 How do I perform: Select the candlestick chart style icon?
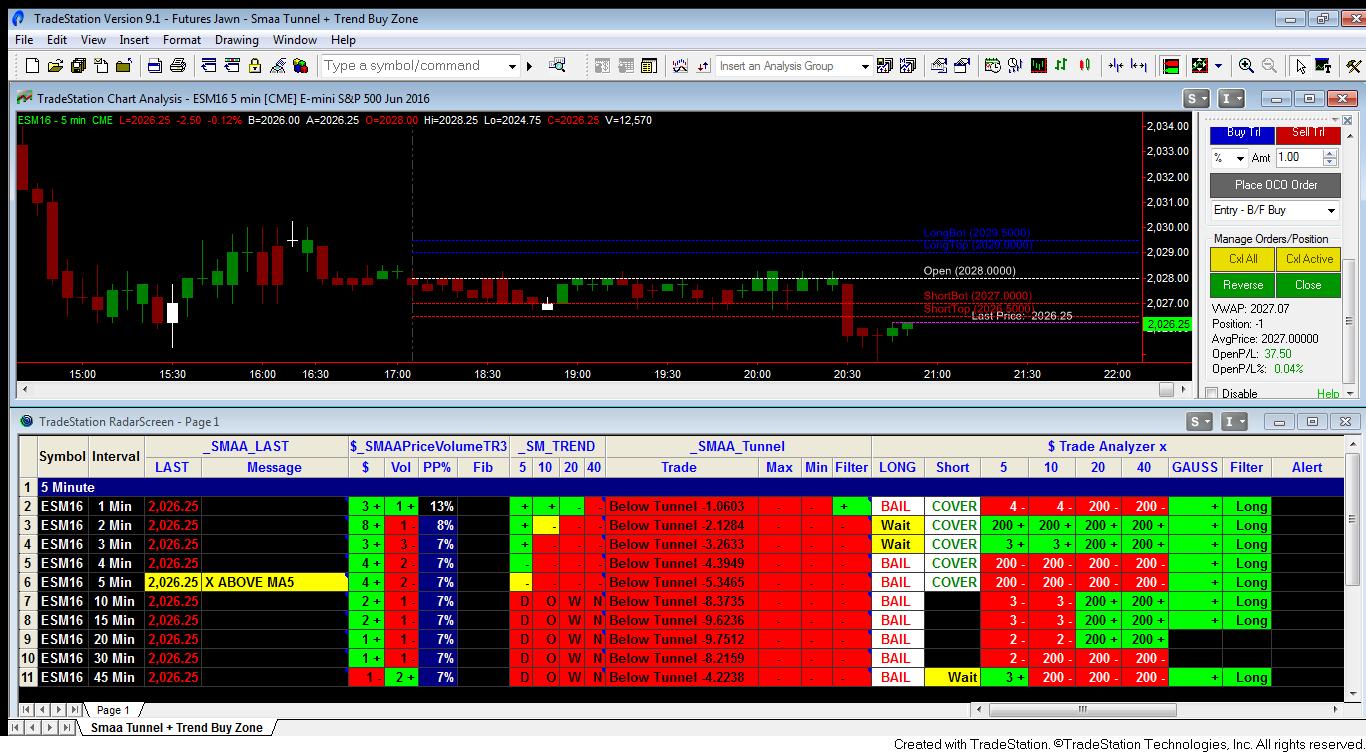tap(1084, 65)
